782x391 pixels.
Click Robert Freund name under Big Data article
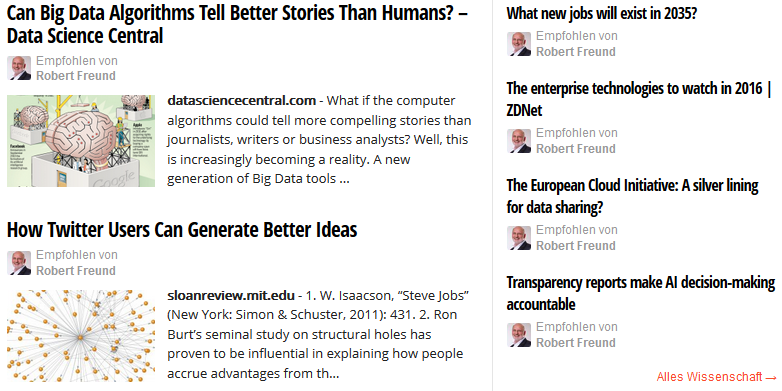point(76,76)
